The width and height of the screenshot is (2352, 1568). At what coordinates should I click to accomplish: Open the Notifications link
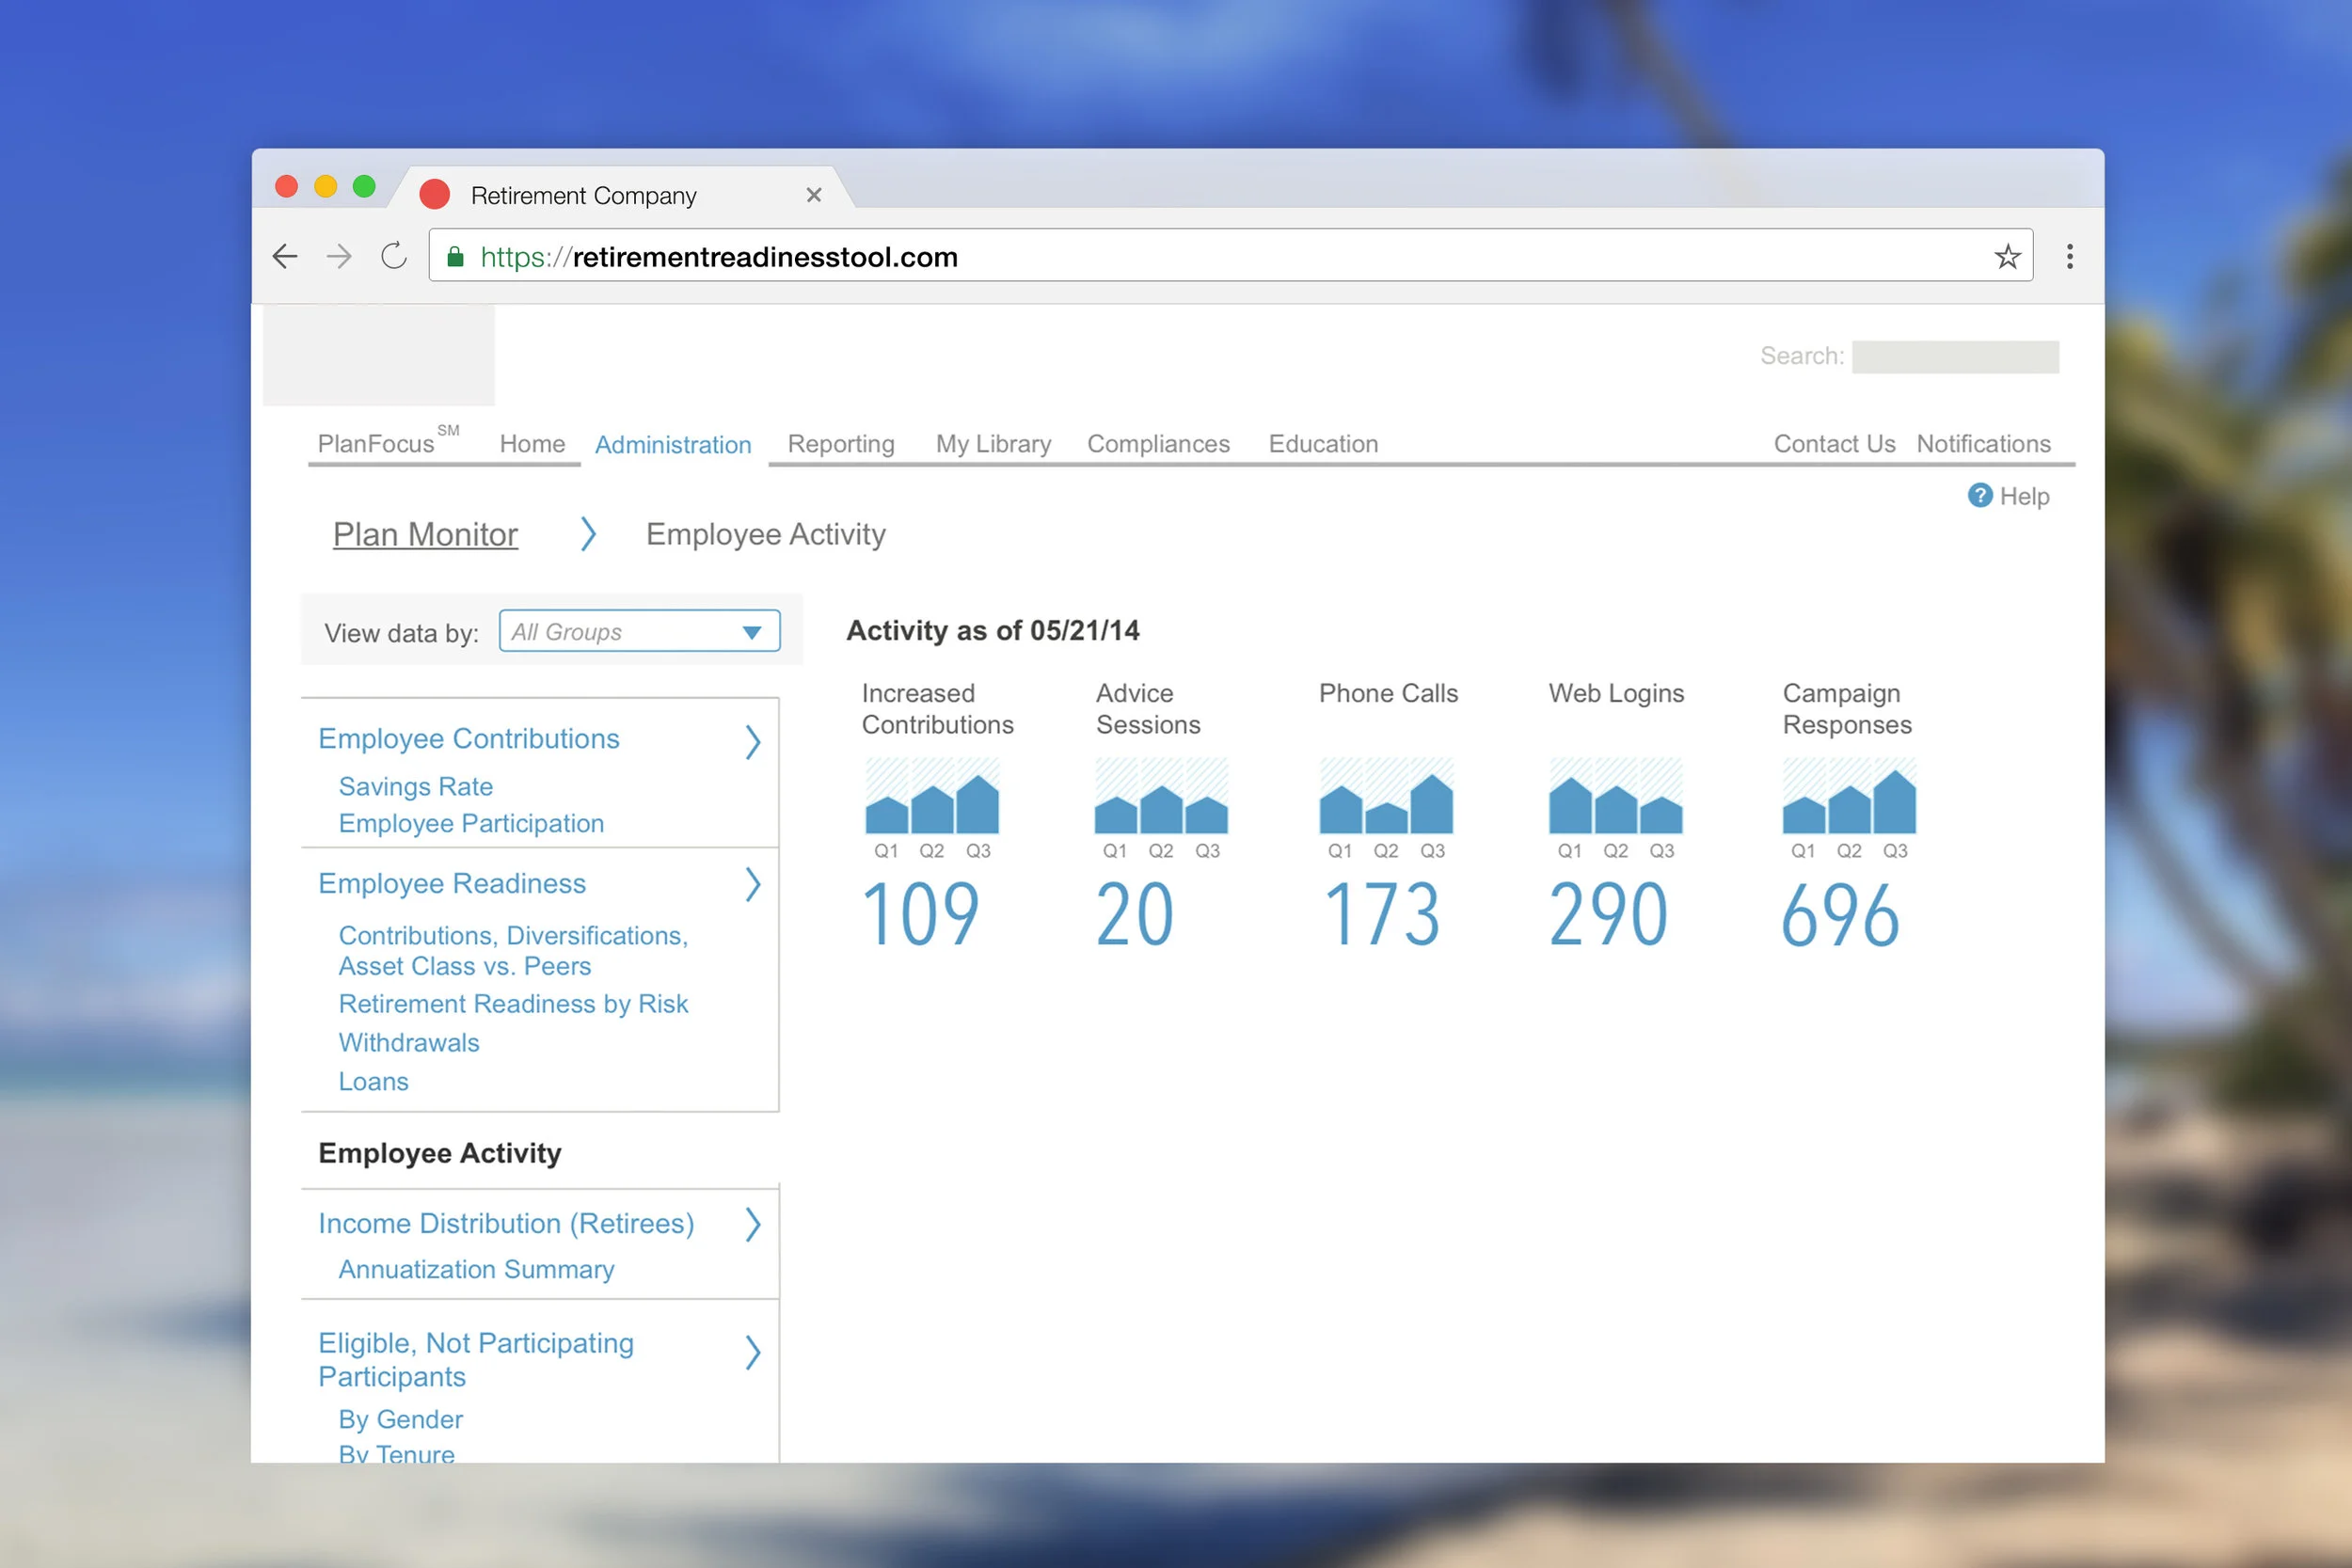1983,444
